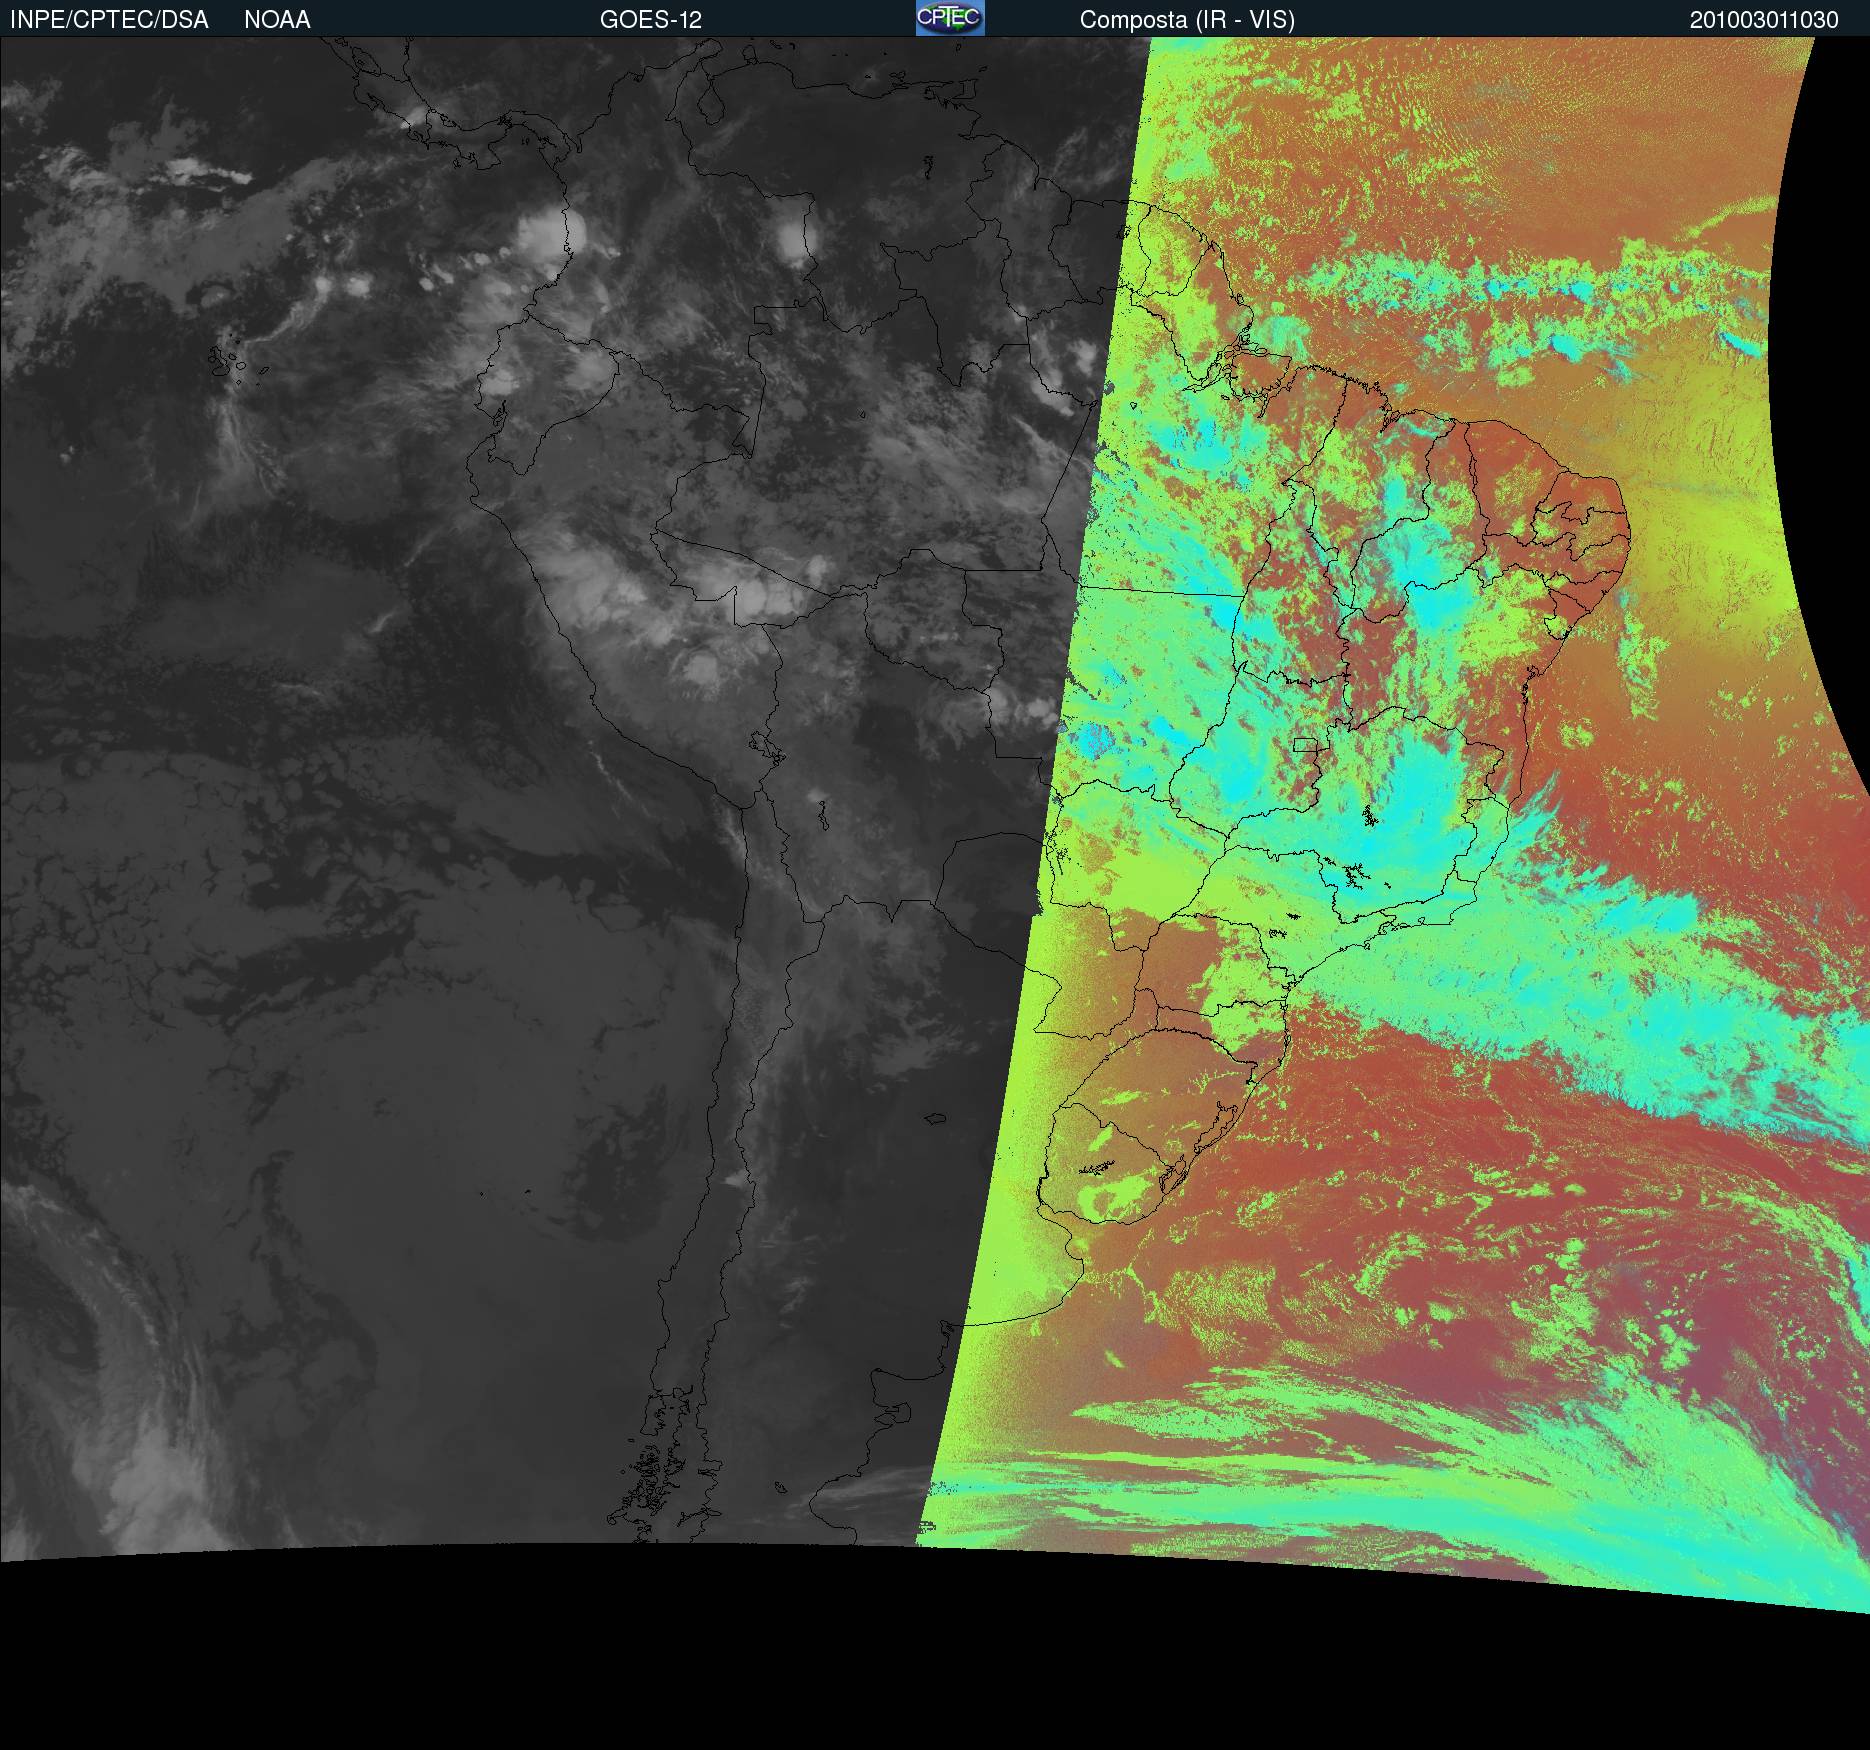
Task: Select the GOES-12 satellite label
Action: [x=651, y=20]
